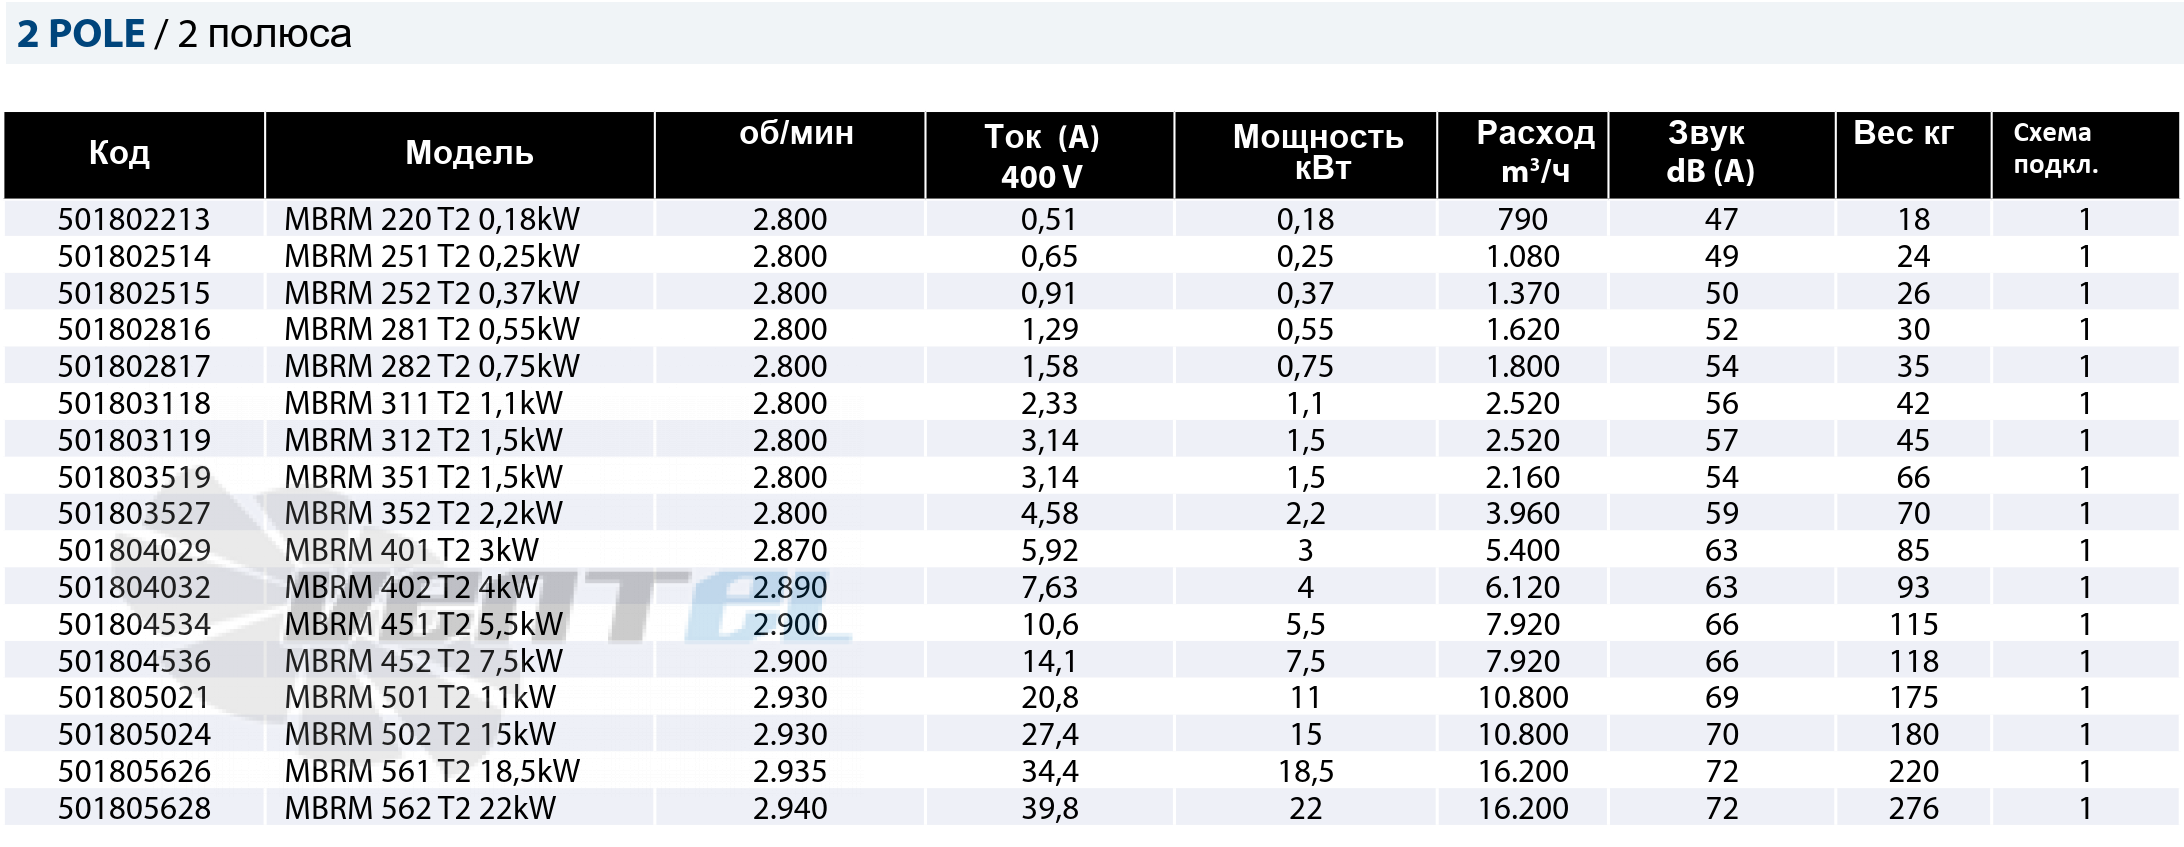2184x847 pixels.
Task: Select model MBRM 562 T2 22kW
Action: coord(420,808)
